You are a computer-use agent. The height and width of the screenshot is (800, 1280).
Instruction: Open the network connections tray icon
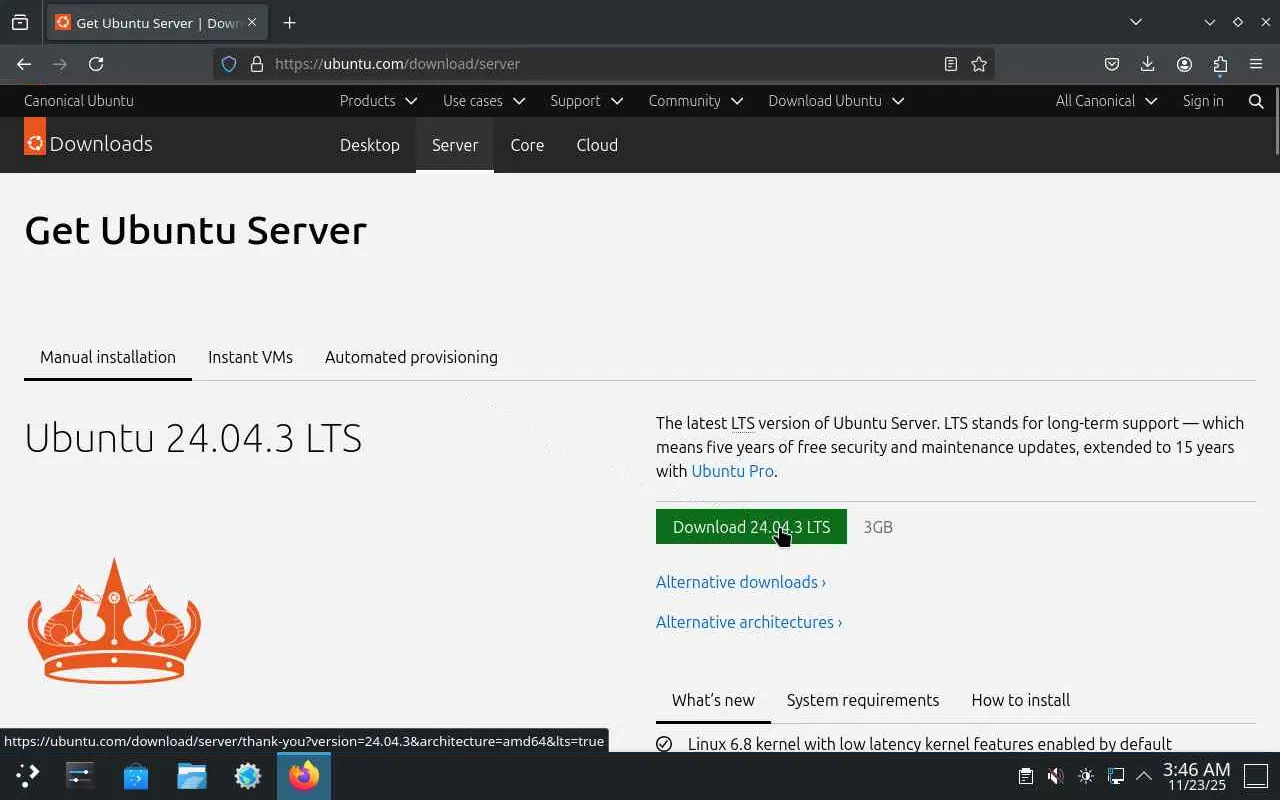point(1116,775)
